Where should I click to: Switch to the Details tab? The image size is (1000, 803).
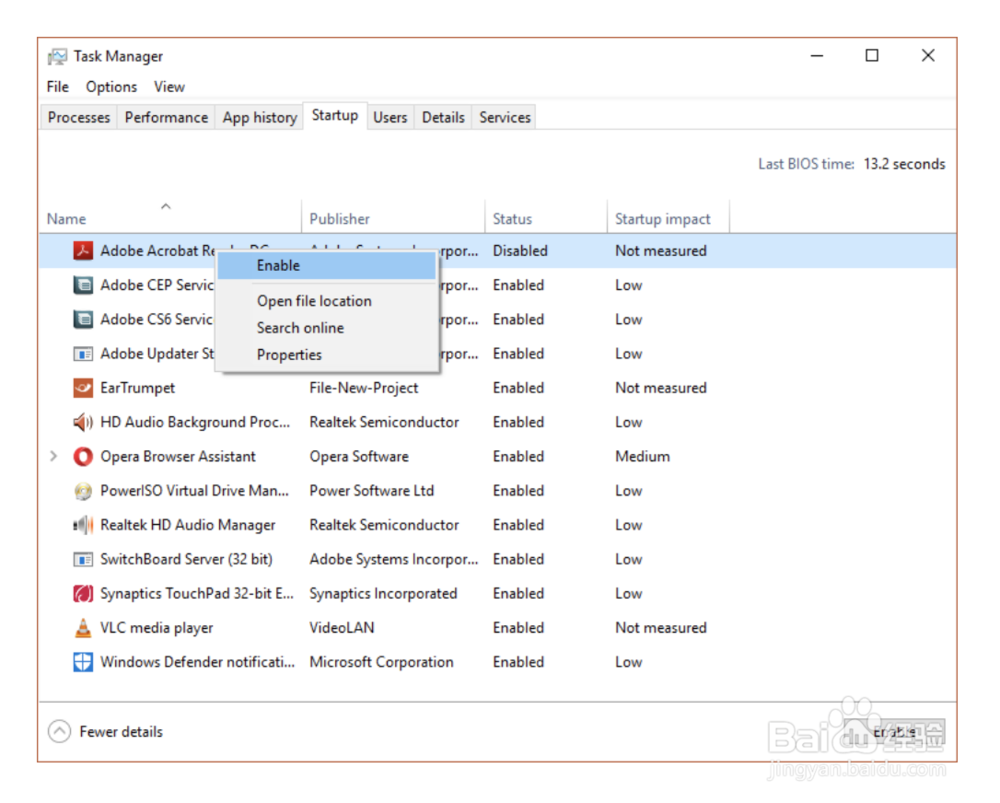(443, 117)
